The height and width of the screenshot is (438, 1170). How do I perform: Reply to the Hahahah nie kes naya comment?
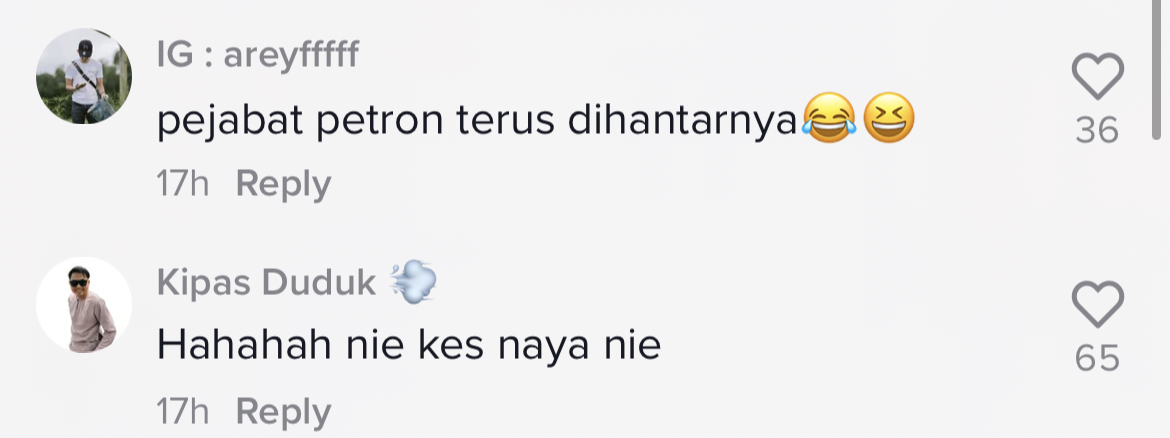(284, 412)
